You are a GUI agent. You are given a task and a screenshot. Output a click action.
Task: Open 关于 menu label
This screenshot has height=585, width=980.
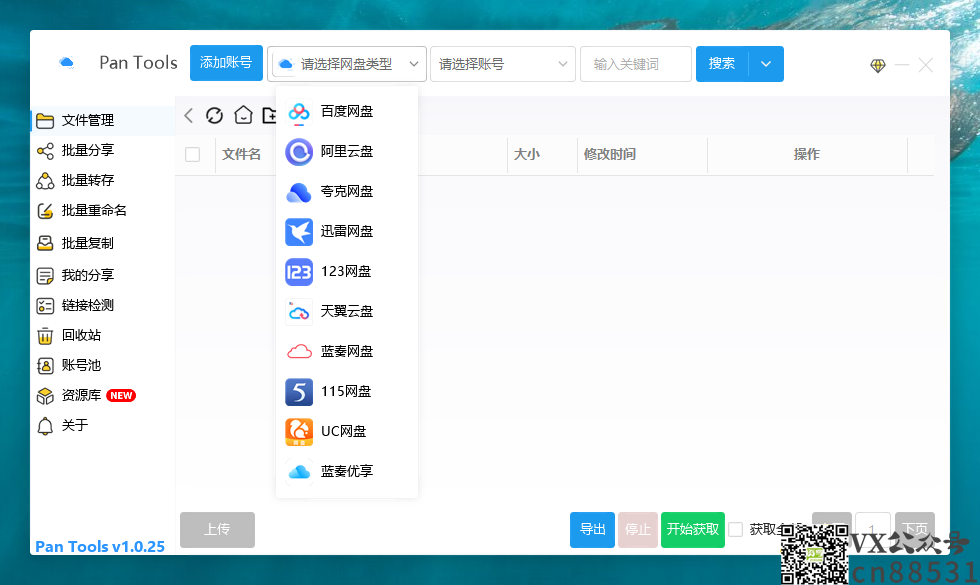coord(75,425)
